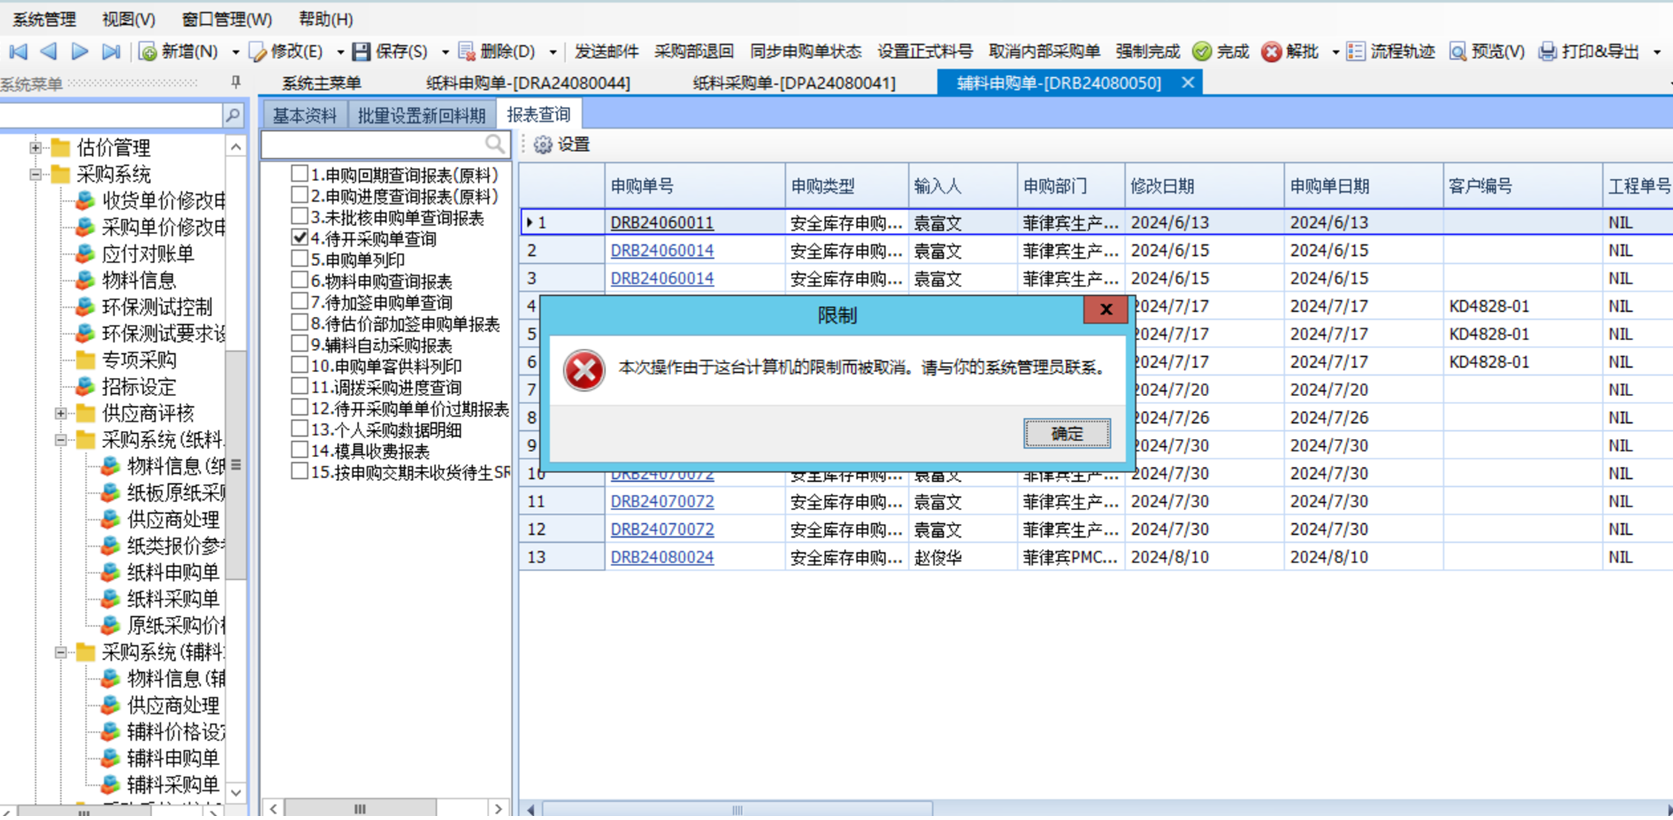Open 收货单价修改 tree item
1673x820 pixels.
[x=164, y=200]
